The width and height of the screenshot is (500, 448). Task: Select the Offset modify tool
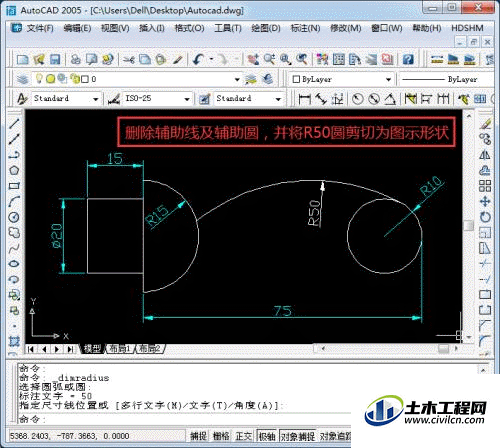pos(485,170)
